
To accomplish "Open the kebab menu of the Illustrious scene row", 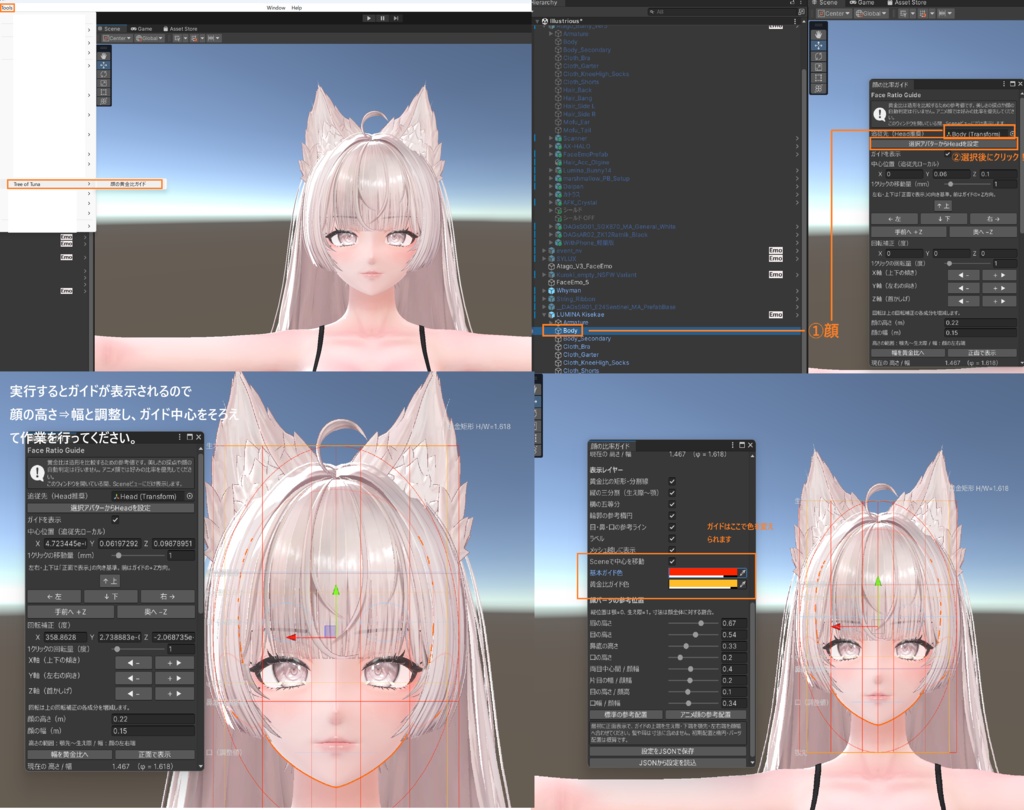I will [x=795, y=21].
